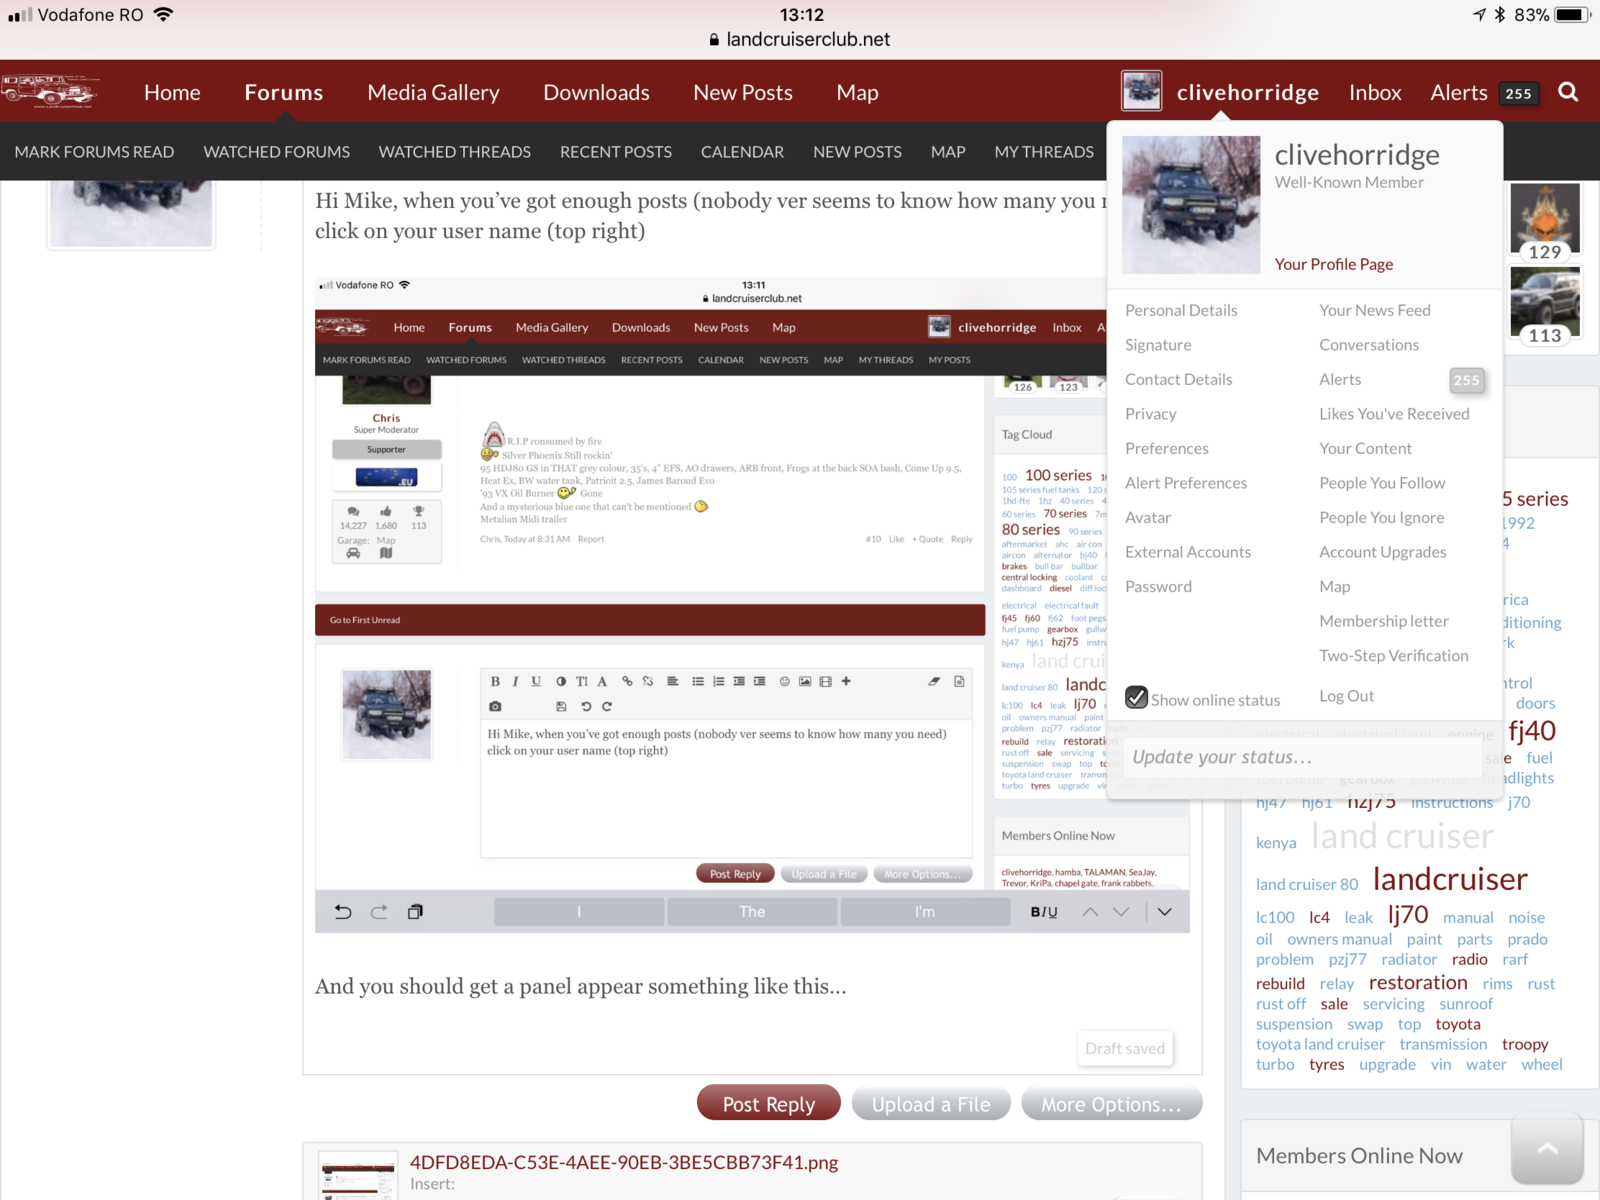The width and height of the screenshot is (1600, 1200).
Task: Open Account Upgrades
Action: 1383,552
